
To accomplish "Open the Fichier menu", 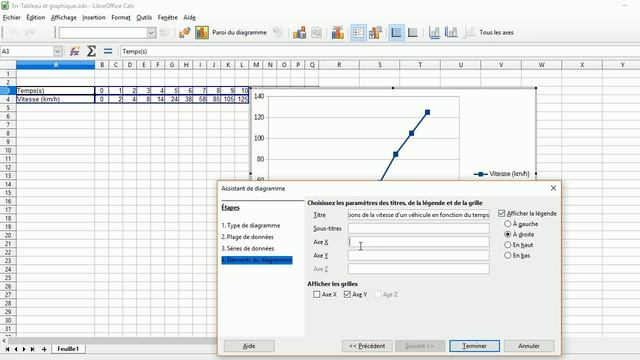I will click(x=11, y=18).
